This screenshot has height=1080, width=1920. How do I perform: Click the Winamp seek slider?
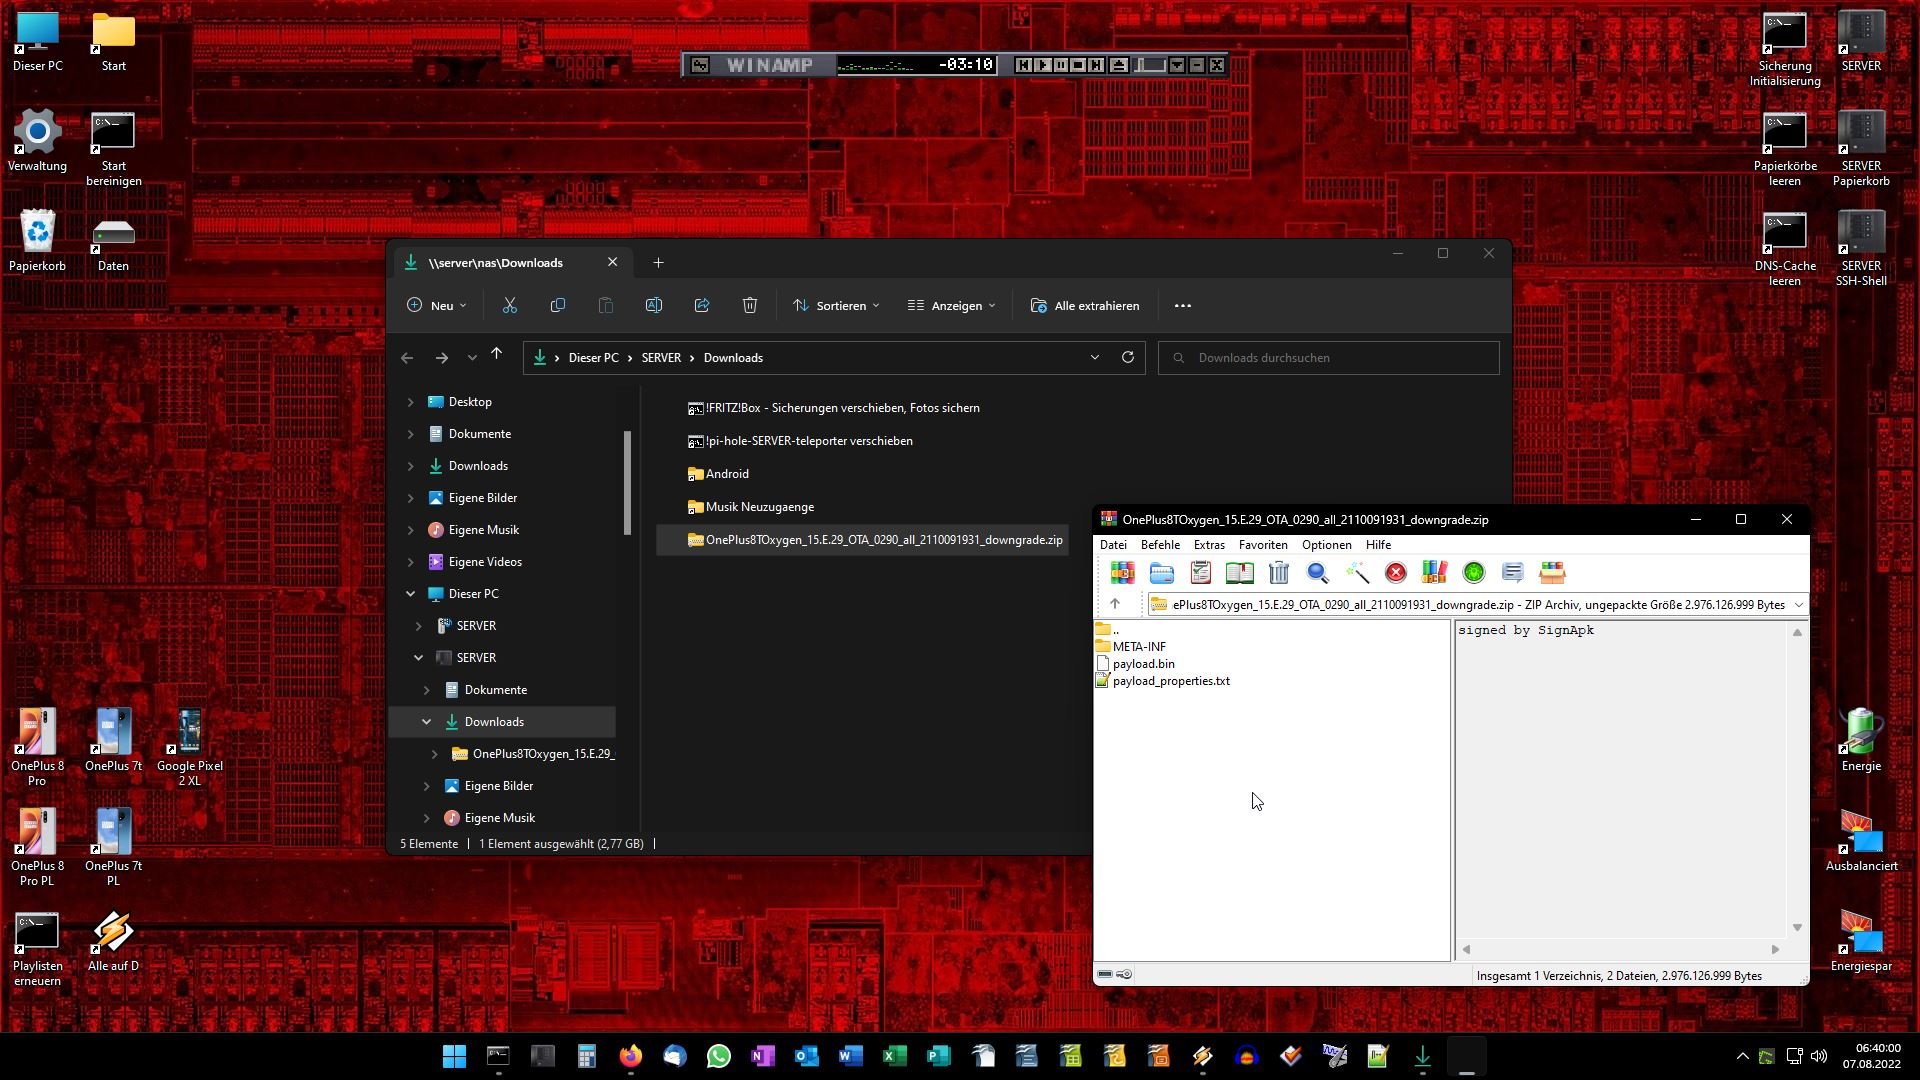[1149, 65]
